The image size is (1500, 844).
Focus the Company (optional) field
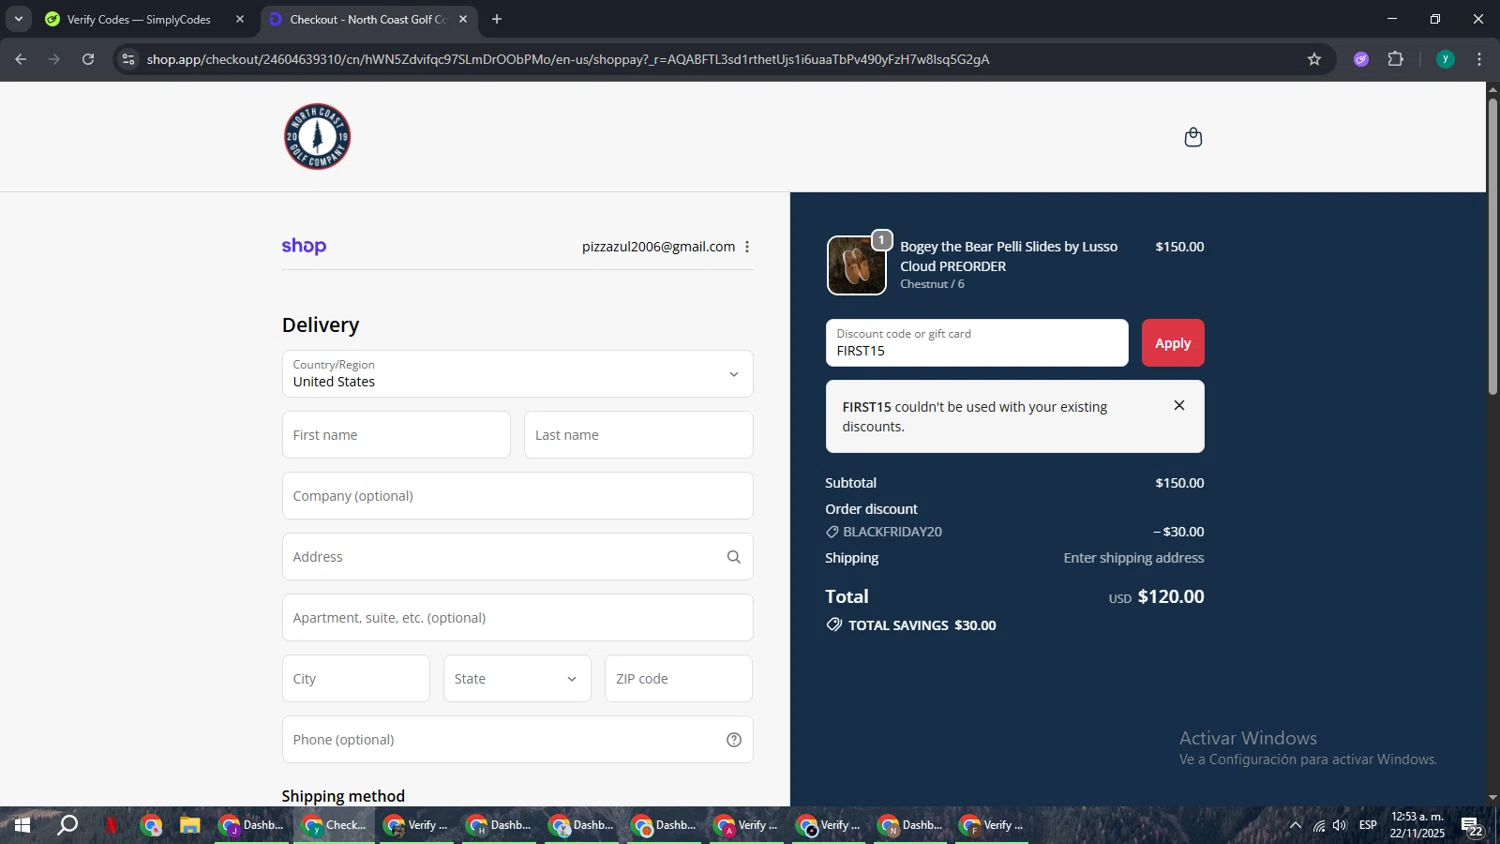pos(517,496)
